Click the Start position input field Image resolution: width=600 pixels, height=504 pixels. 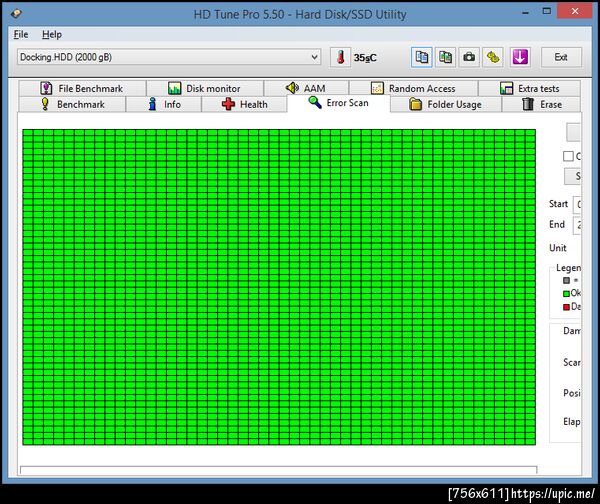(x=577, y=204)
